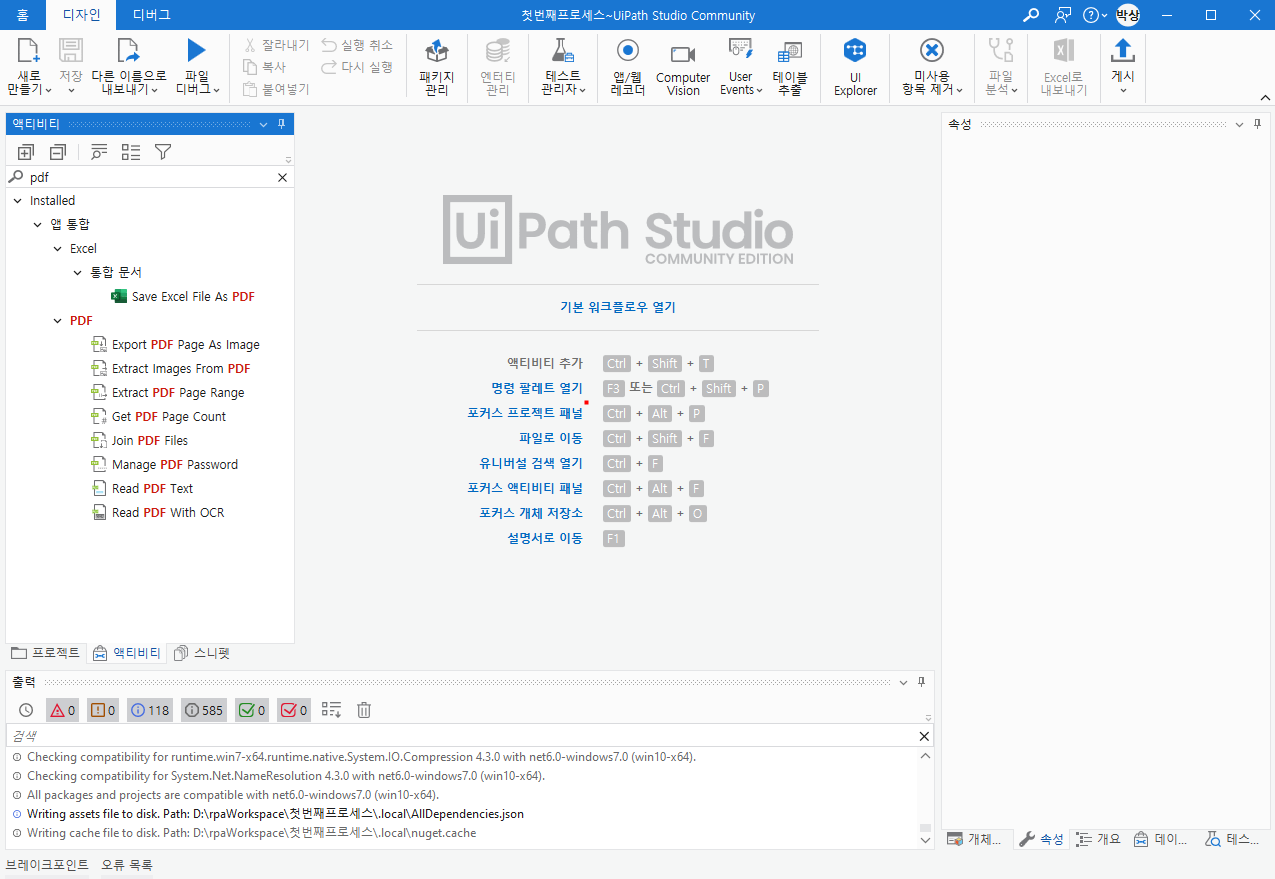Pin the activities (액티비티) panel
The width and height of the screenshot is (1275, 879).
pos(282,124)
